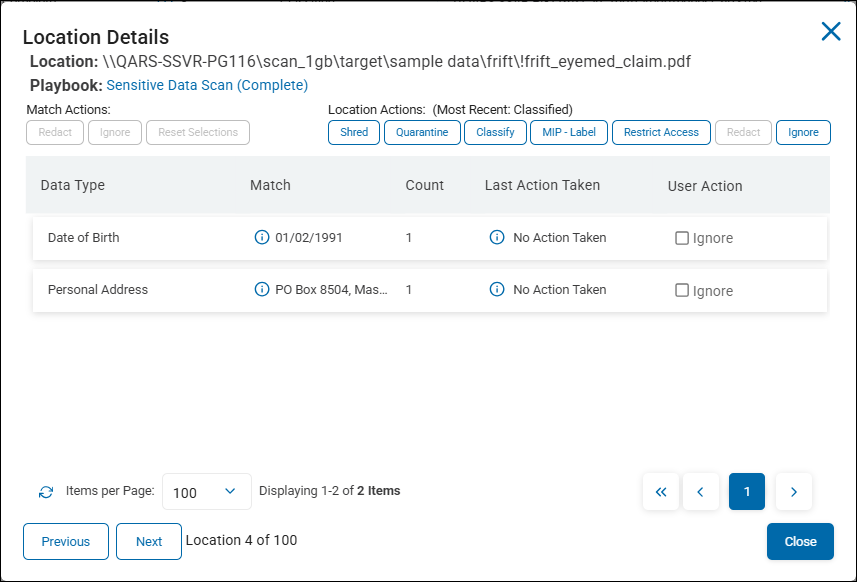Click info icon beside PO Box 8504 match

coord(262,290)
